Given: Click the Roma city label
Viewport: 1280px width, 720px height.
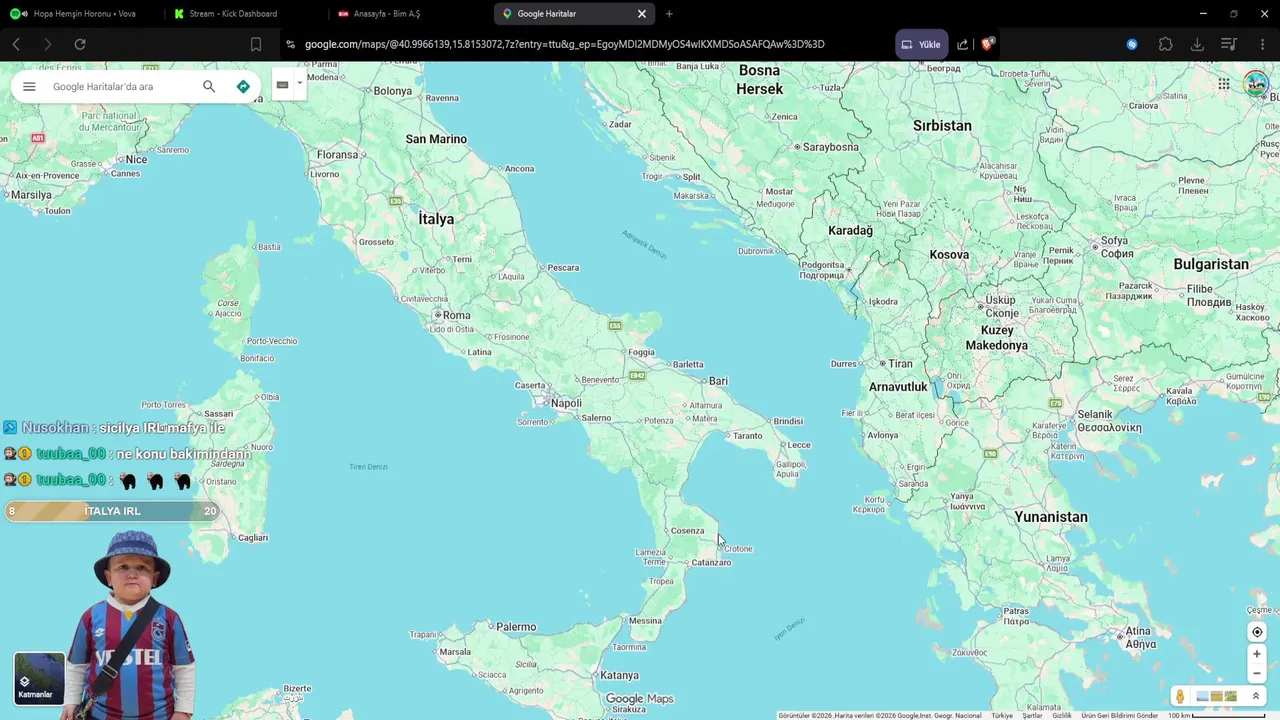Looking at the screenshot, I should (x=456, y=315).
